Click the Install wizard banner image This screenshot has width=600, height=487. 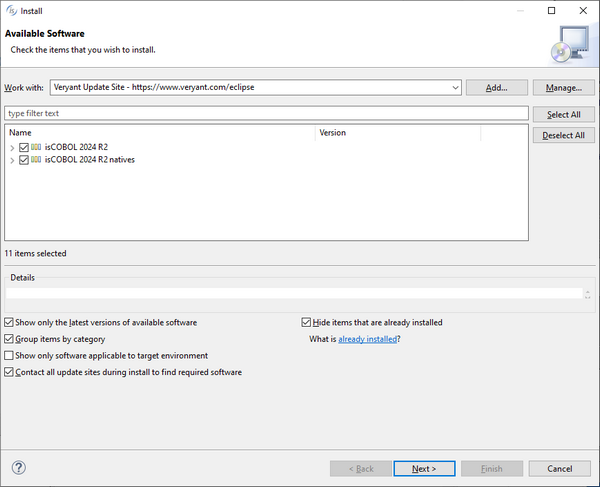(570, 45)
